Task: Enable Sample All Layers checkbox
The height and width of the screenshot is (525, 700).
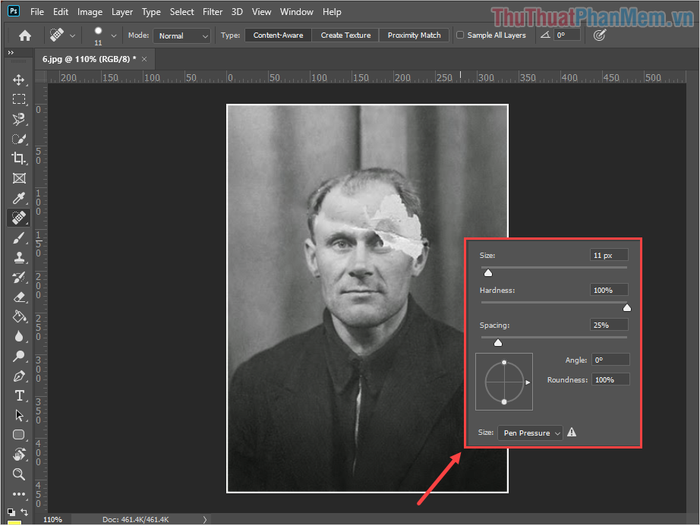Action: 460,35
